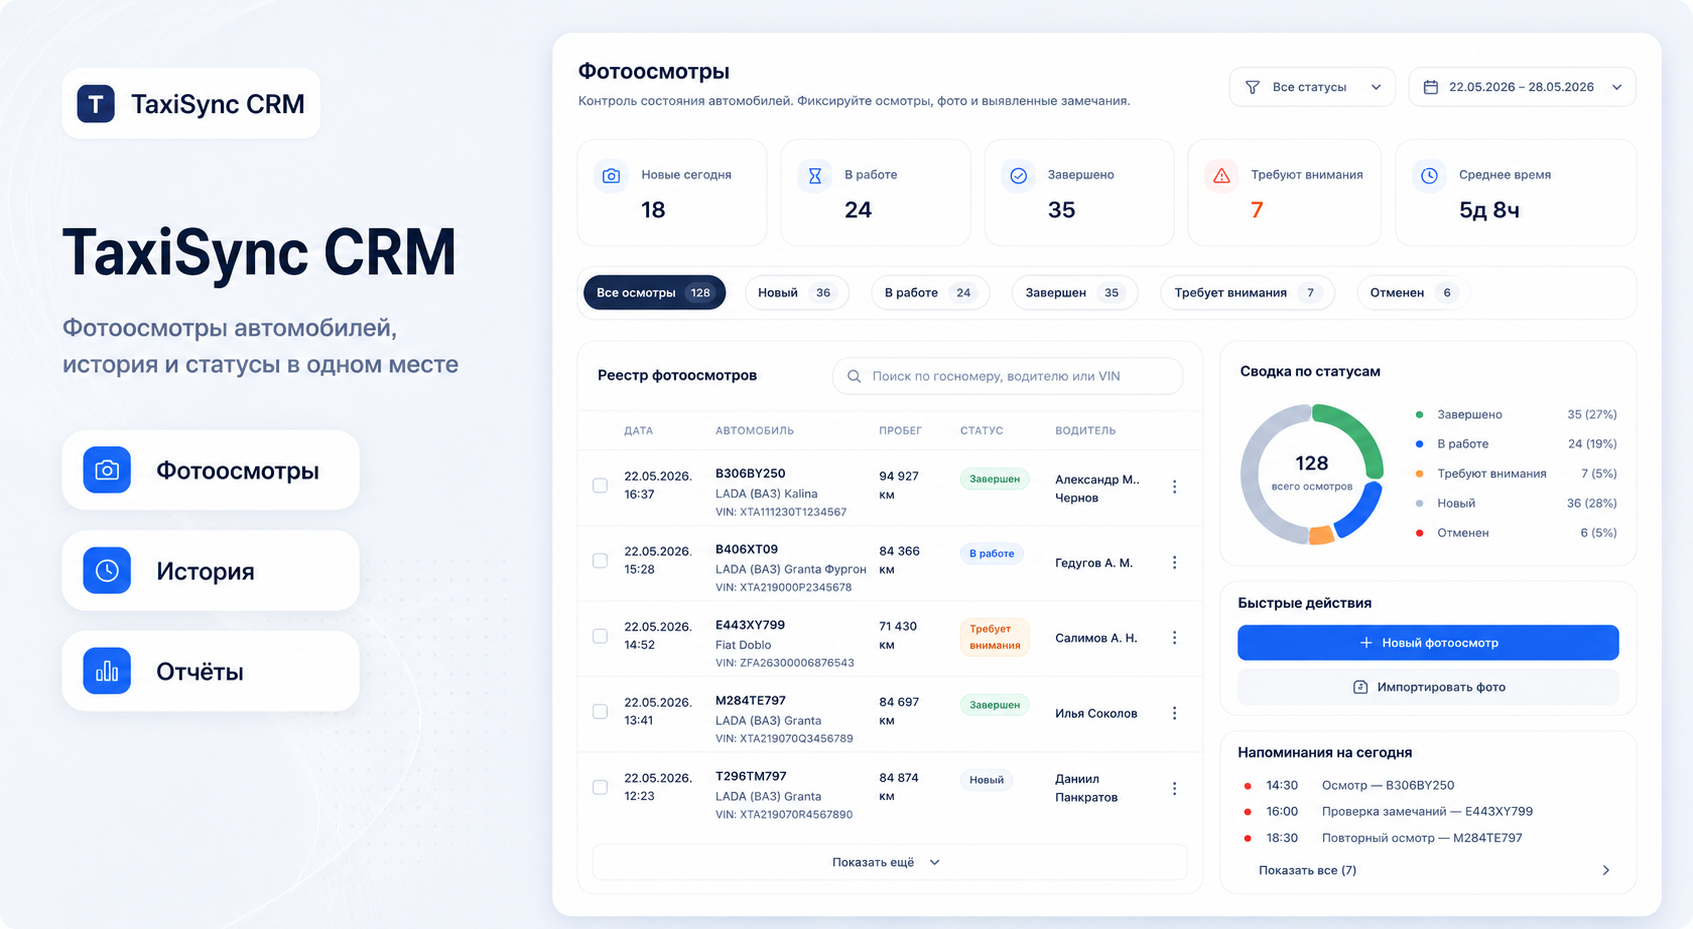Click the funnel filter icon near Все статусы
This screenshot has height=929, width=1693.
tap(1252, 87)
